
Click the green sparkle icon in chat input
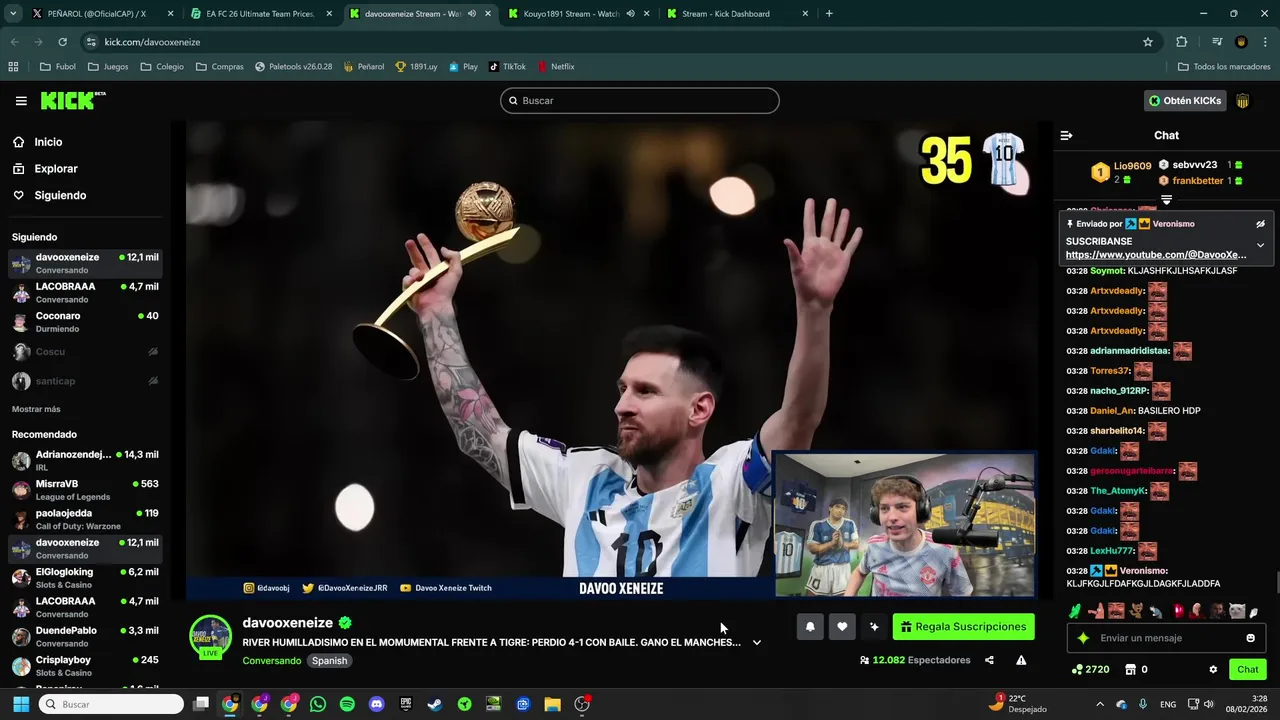tap(1082, 638)
